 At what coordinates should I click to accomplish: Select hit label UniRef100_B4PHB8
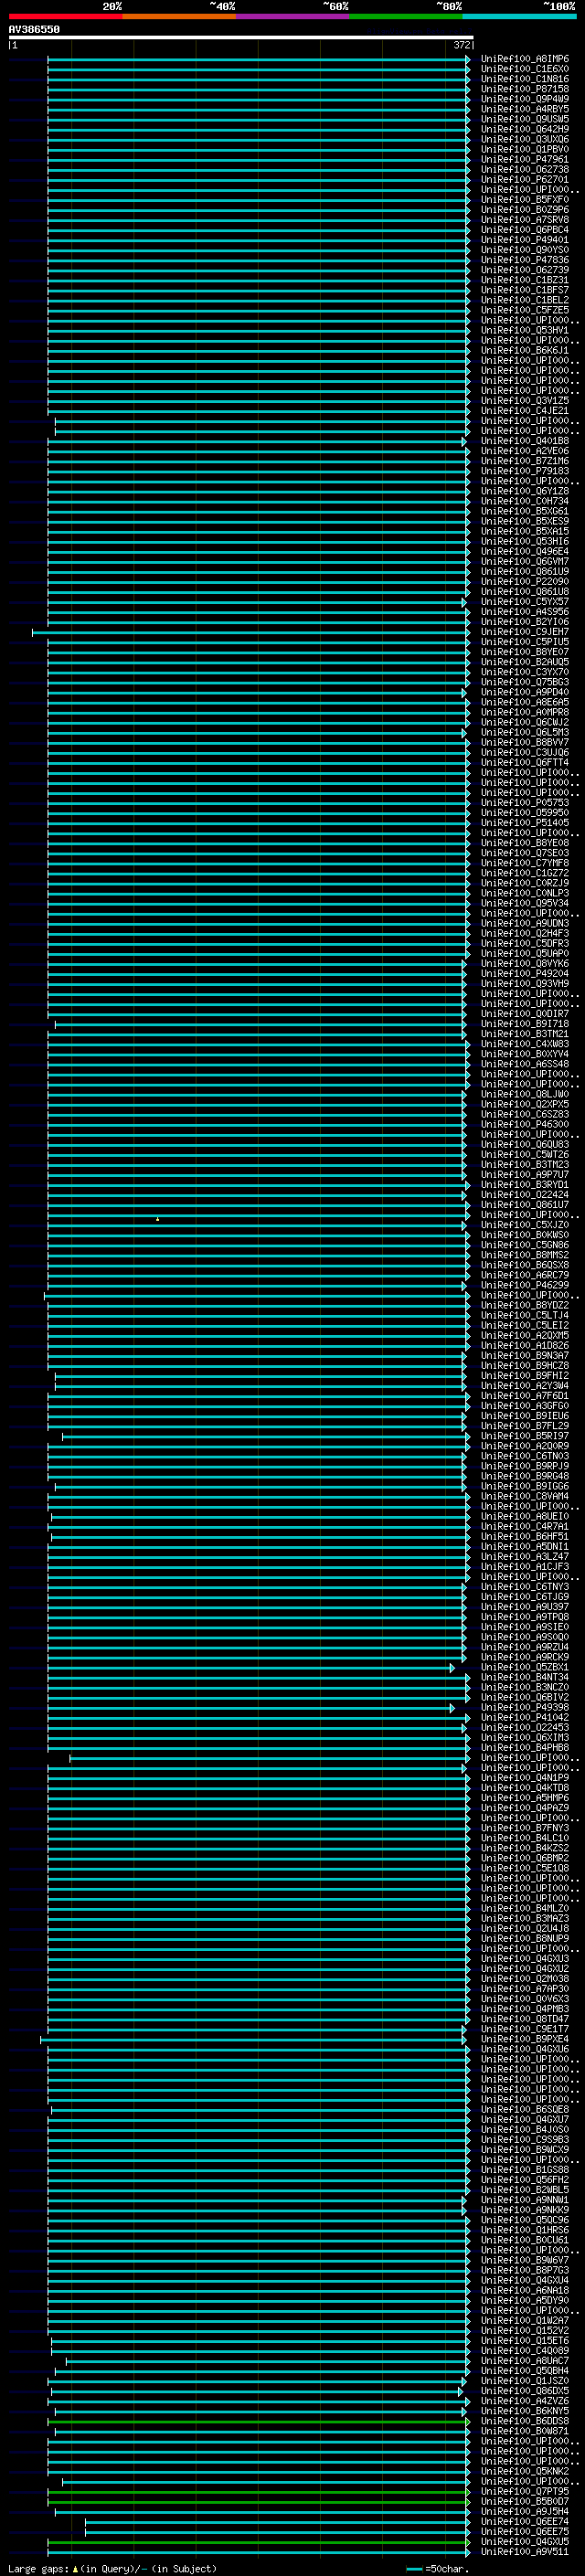click(524, 1747)
